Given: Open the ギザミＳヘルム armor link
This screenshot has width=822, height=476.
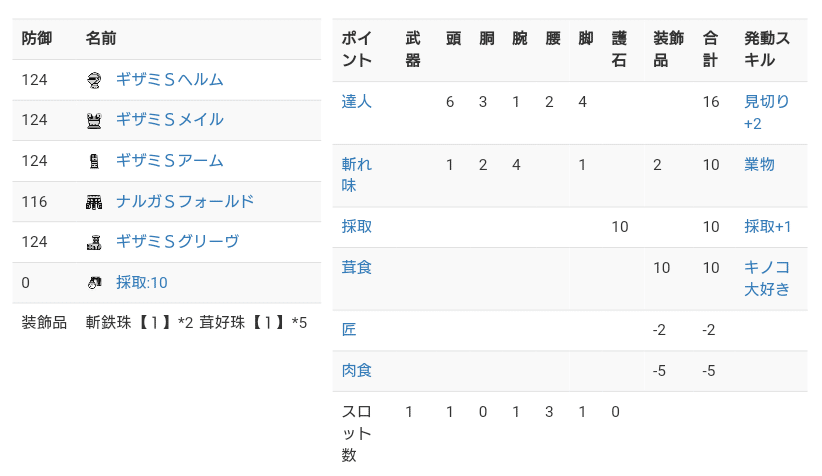Looking at the screenshot, I should coord(169,79).
